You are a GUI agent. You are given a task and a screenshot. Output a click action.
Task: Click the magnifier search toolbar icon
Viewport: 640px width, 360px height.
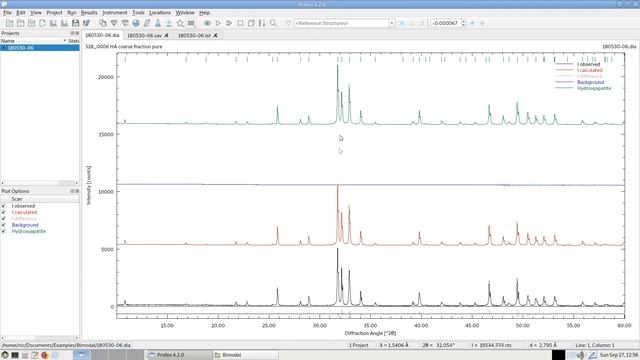(273, 23)
